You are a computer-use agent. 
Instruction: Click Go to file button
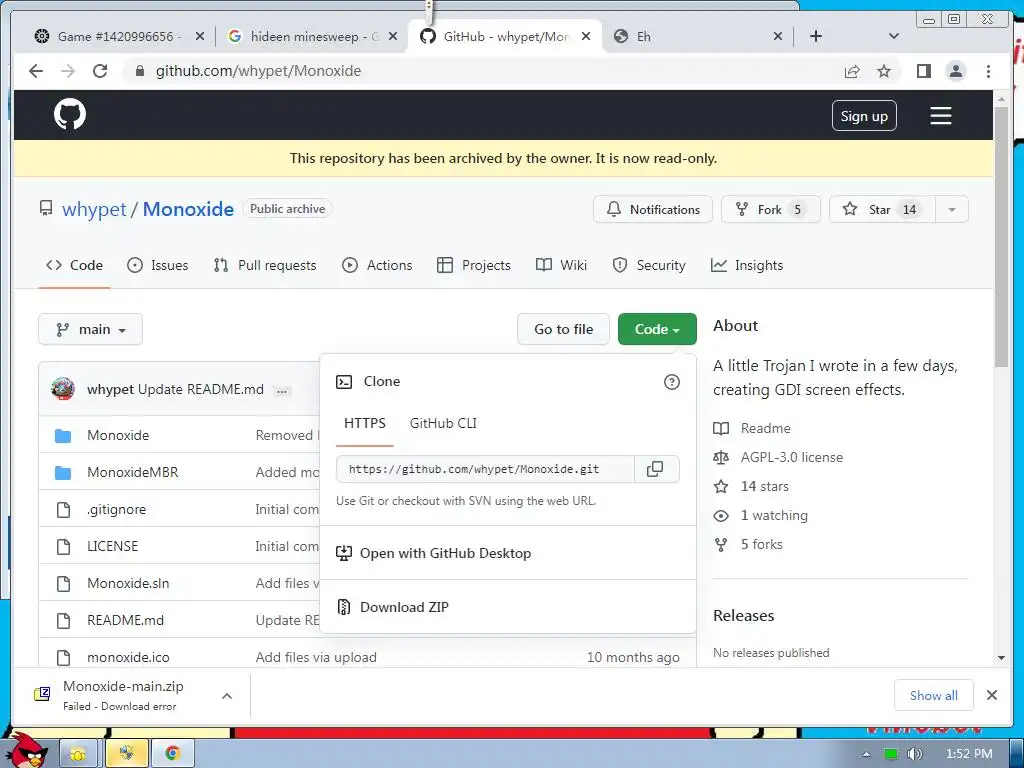[563, 329]
